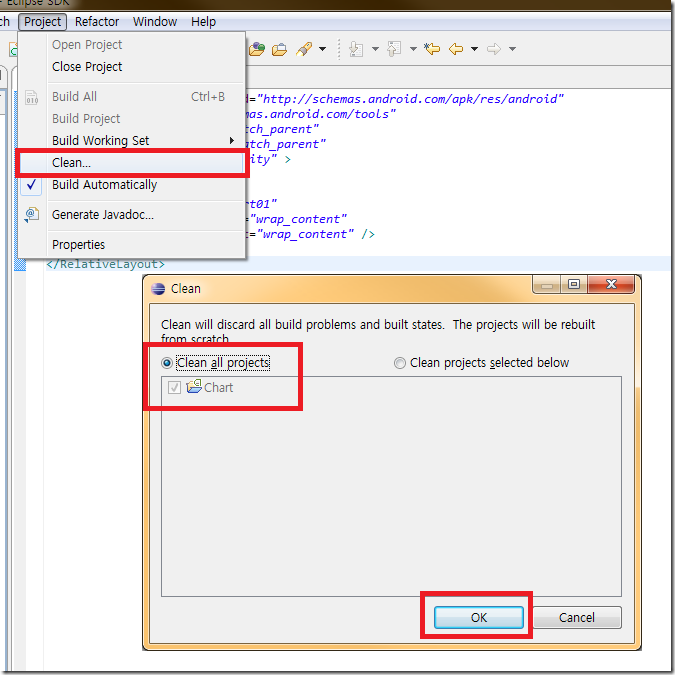The width and height of the screenshot is (675, 675).
Task: Click the Previous Annotation toolbar icon
Action: pyautogui.click(x=394, y=49)
